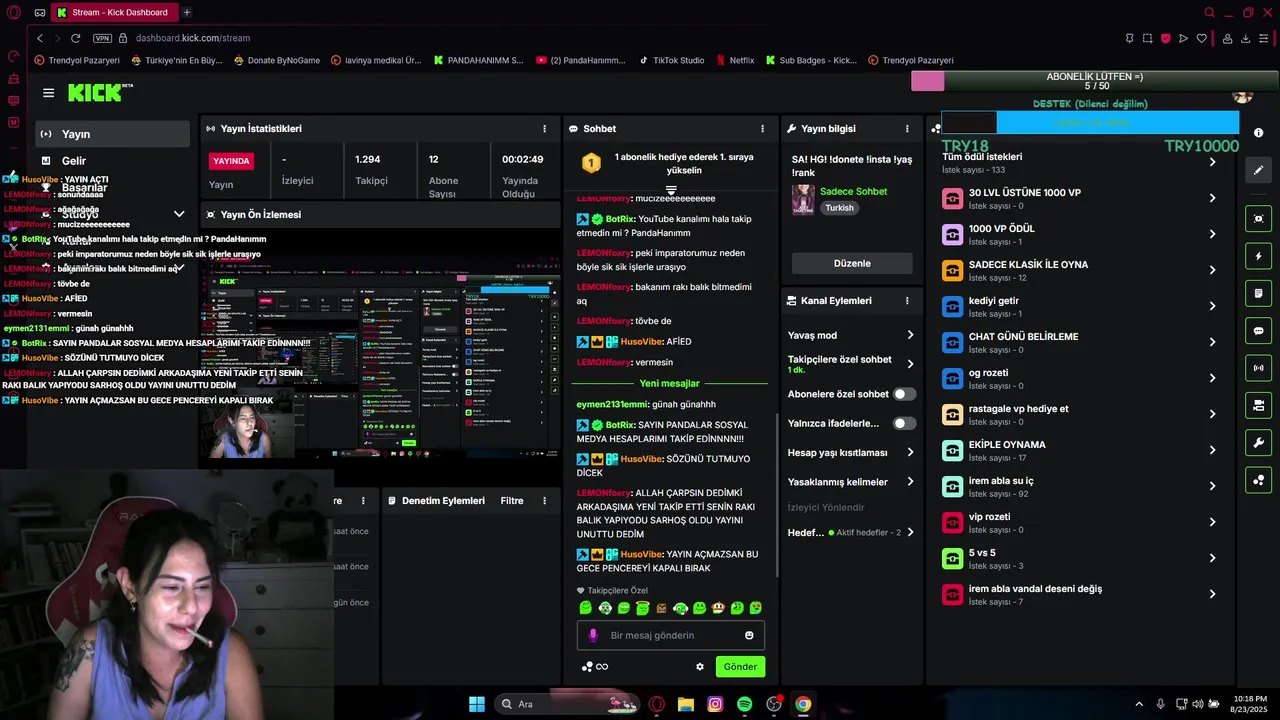Click the Filtre button in Denetim Eylemleri
The height and width of the screenshot is (720, 1280).
click(512, 501)
